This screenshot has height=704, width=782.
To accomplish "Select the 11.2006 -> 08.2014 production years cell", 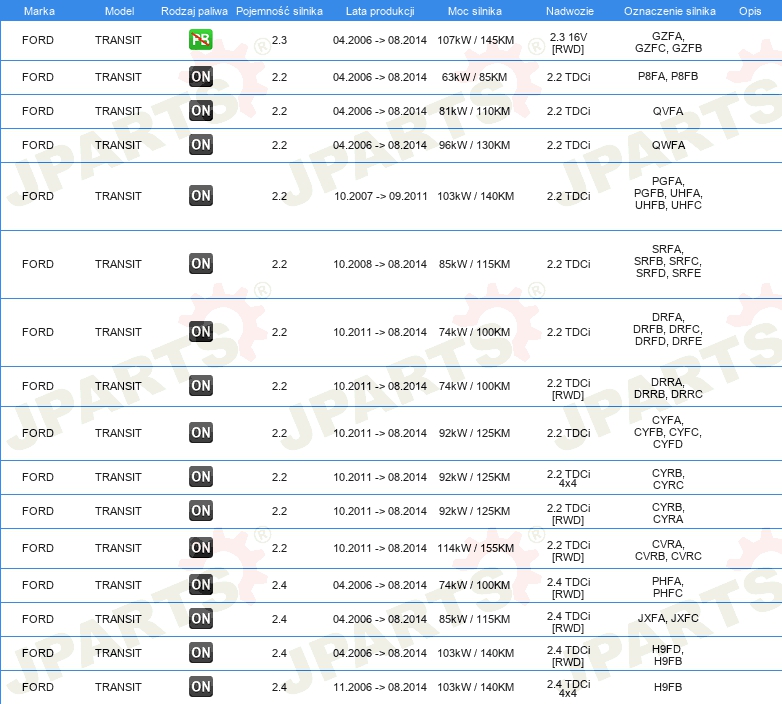I will [380, 687].
